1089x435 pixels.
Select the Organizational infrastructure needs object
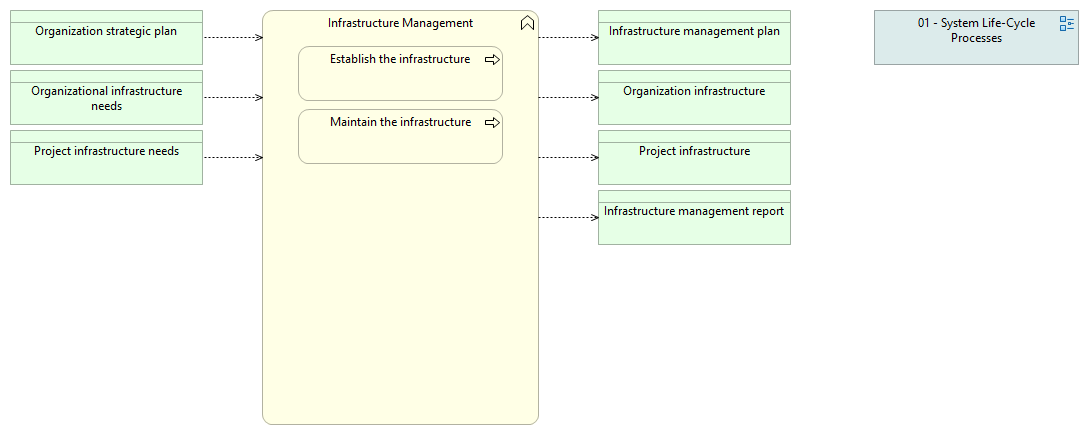click(106, 97)
